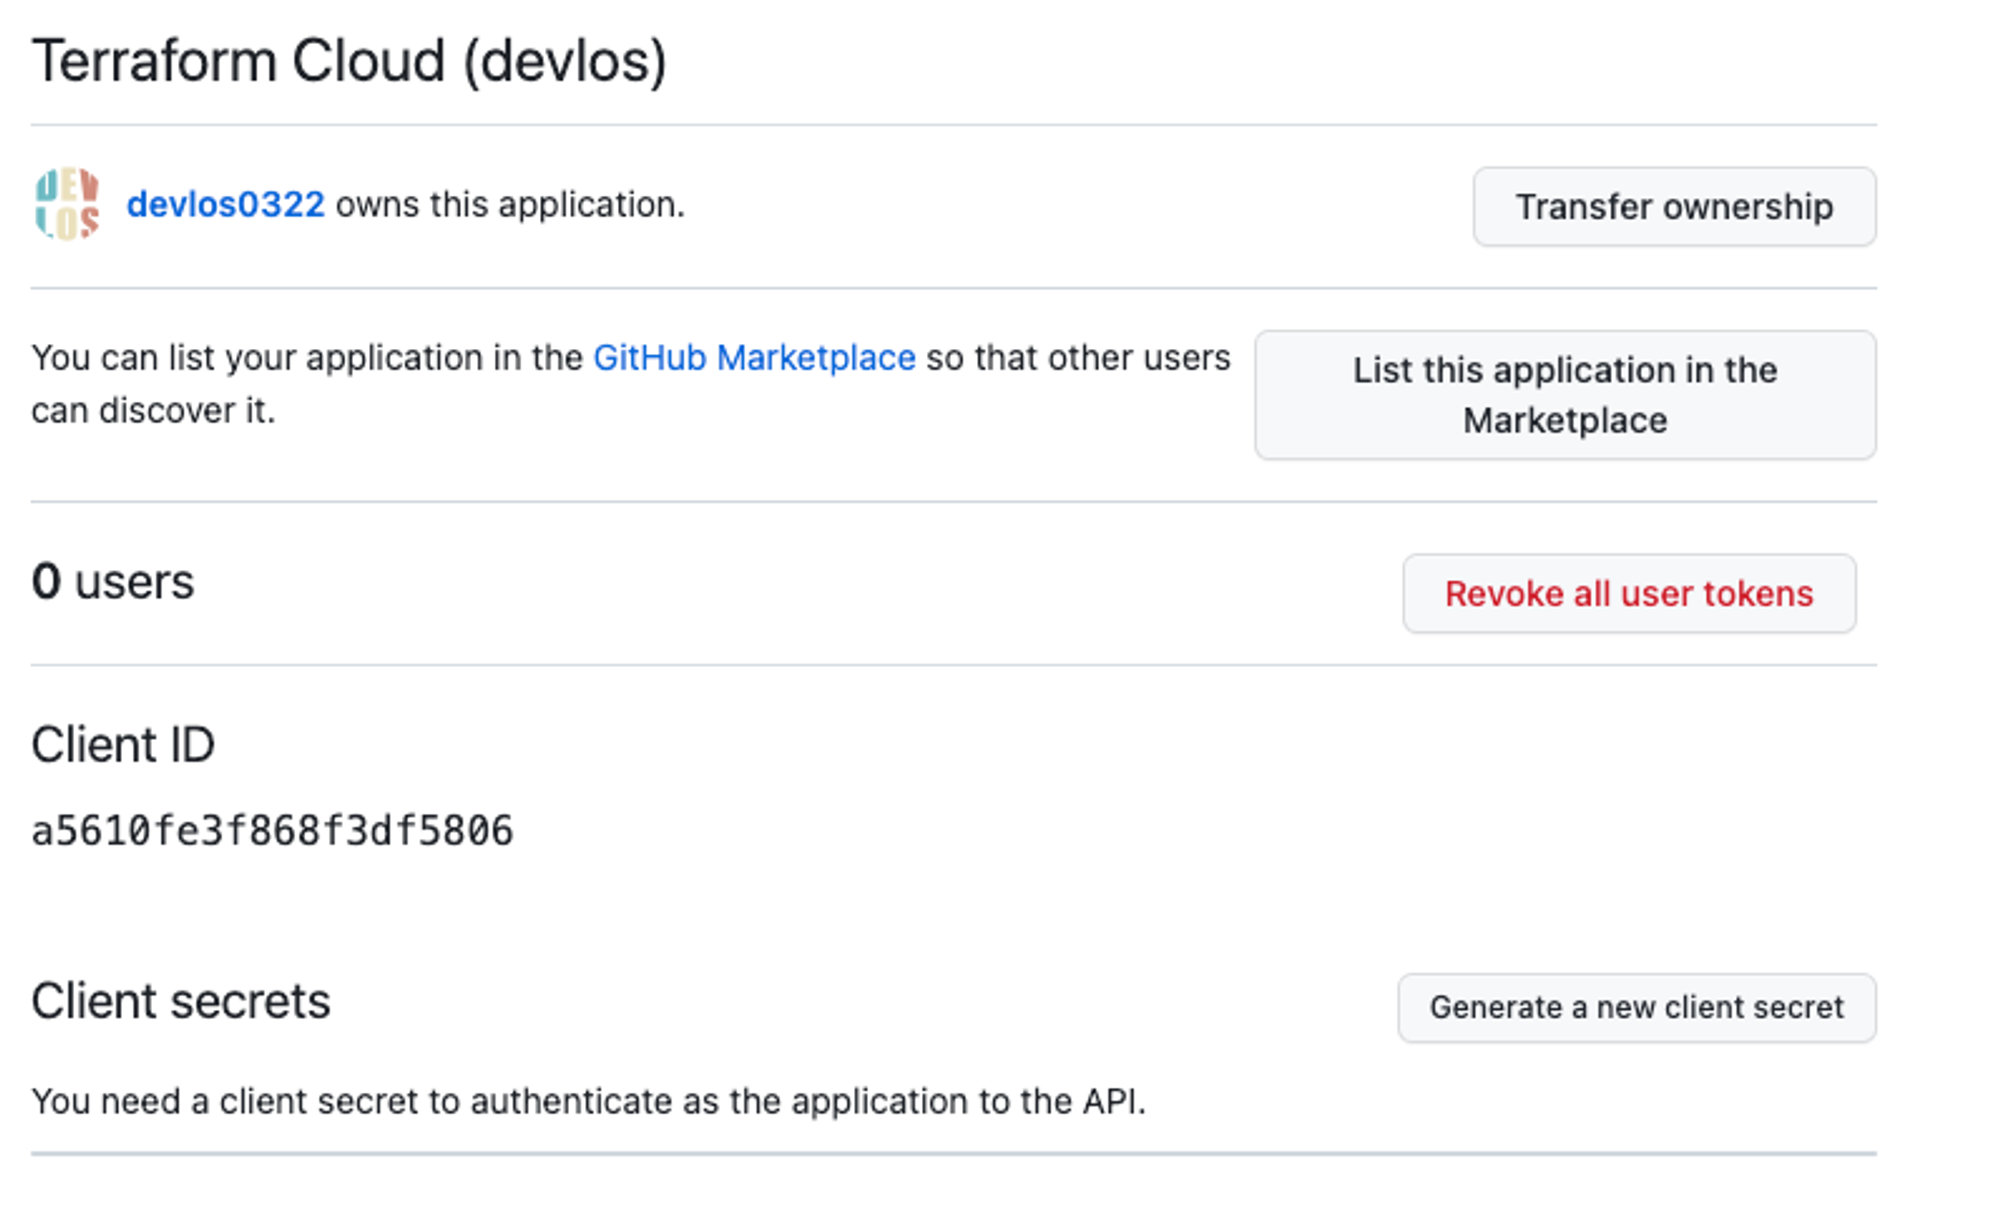Click the 'so that other users' text
The height and width of the screenshot is (1214, 2000).
click(1078, 358)
